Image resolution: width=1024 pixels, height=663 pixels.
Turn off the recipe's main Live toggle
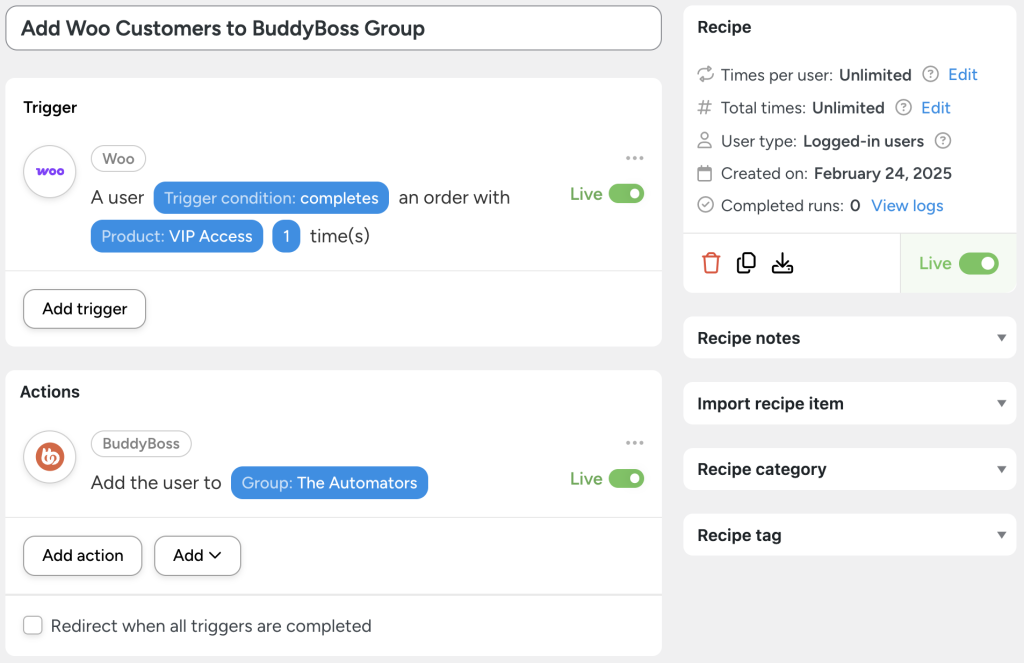point(978,263)
